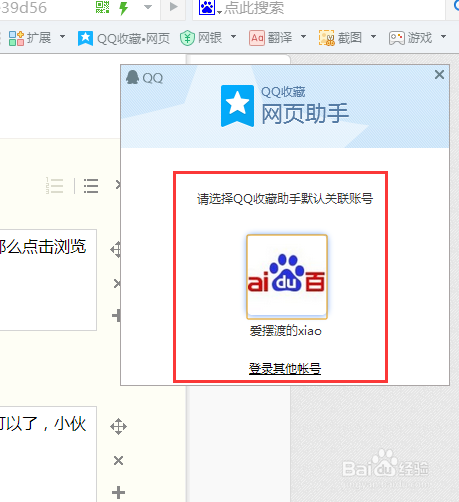
Task: Click the Baidu paw search engine icon
Action: tap(207, 7)
